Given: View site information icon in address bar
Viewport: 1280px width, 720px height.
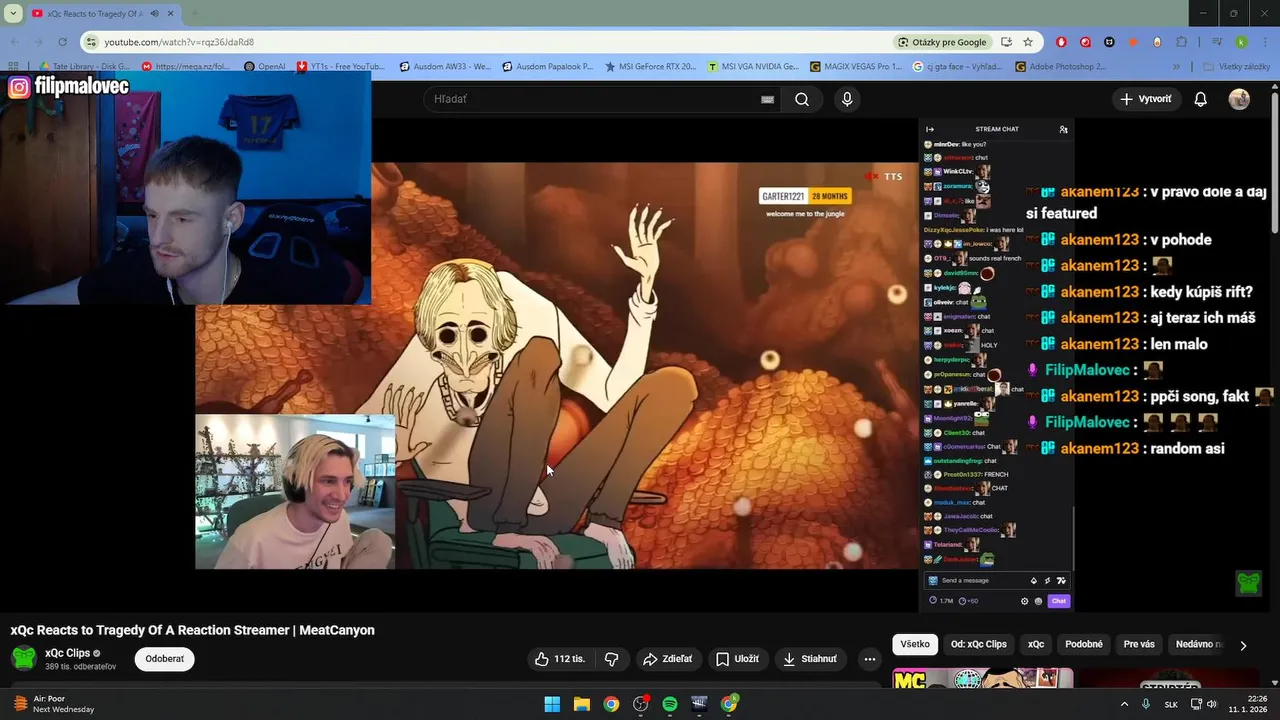Looking at the screenshot, I should click(92, 42).
